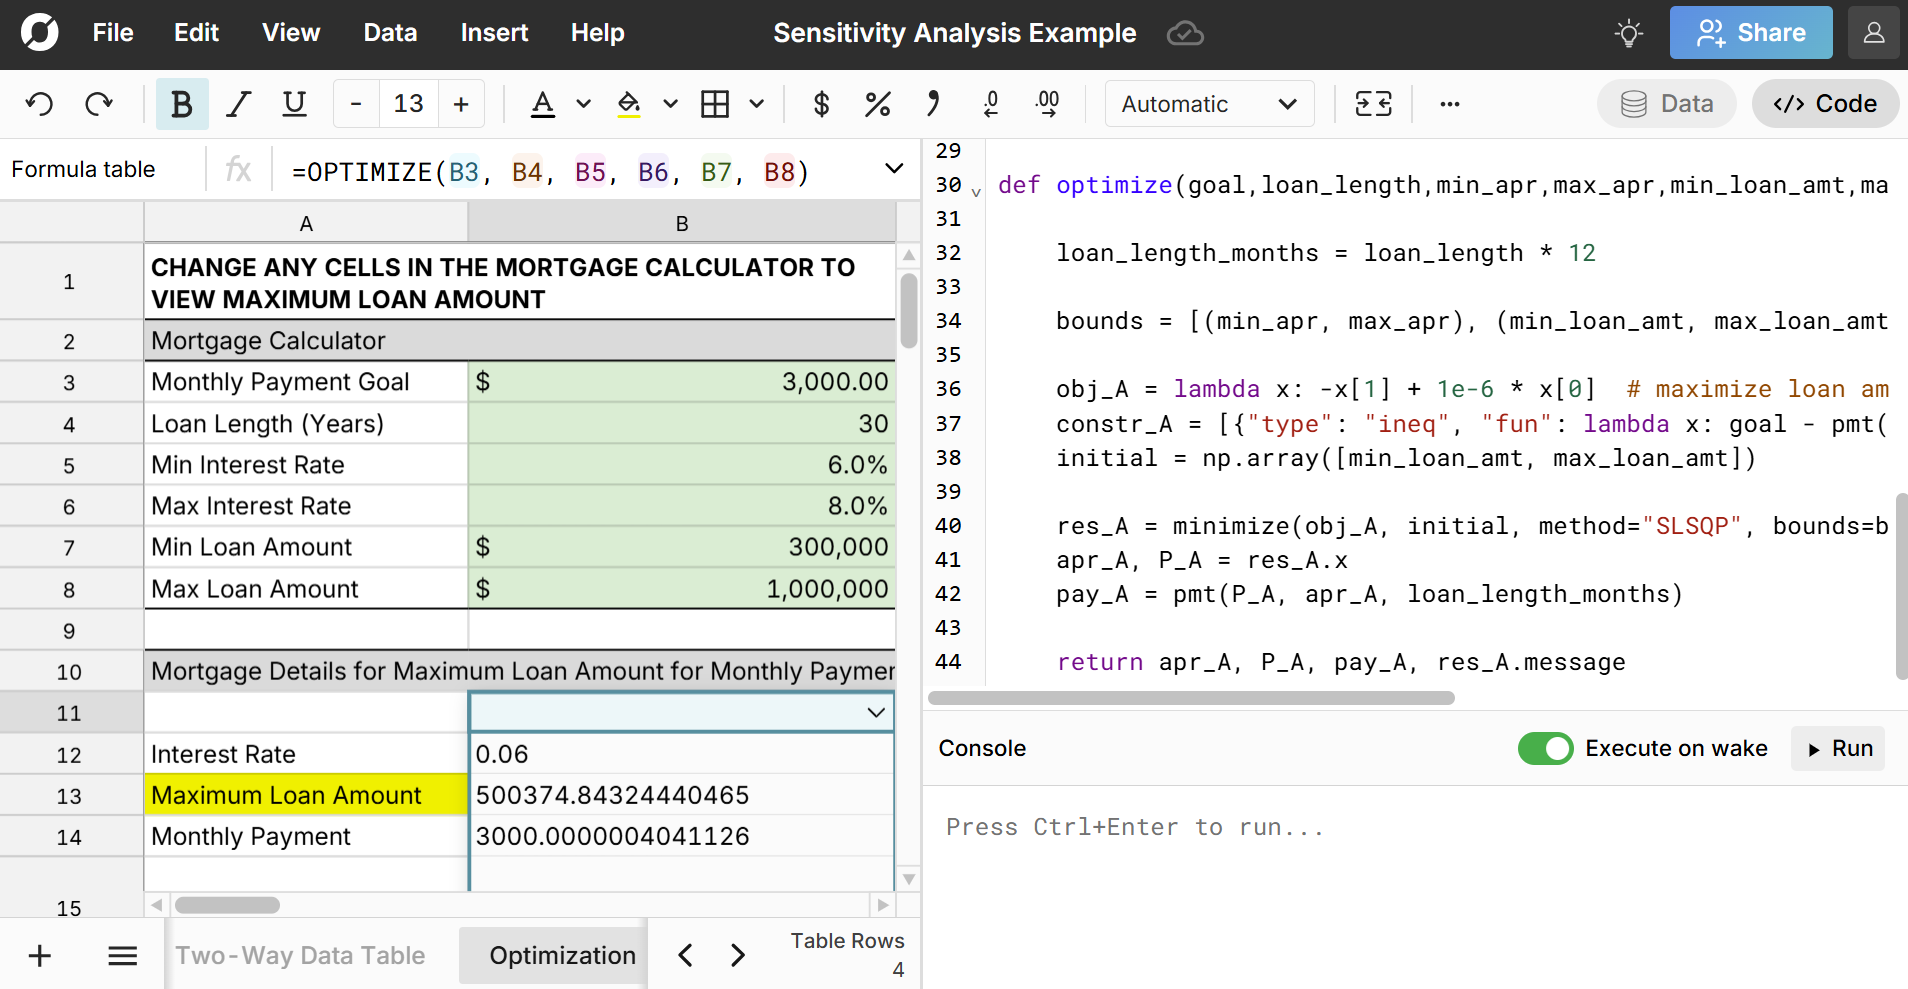The image size is (1908, 989).
Task: Open the Automatic number format dropdown
Action: click(x=1208, y=104)
